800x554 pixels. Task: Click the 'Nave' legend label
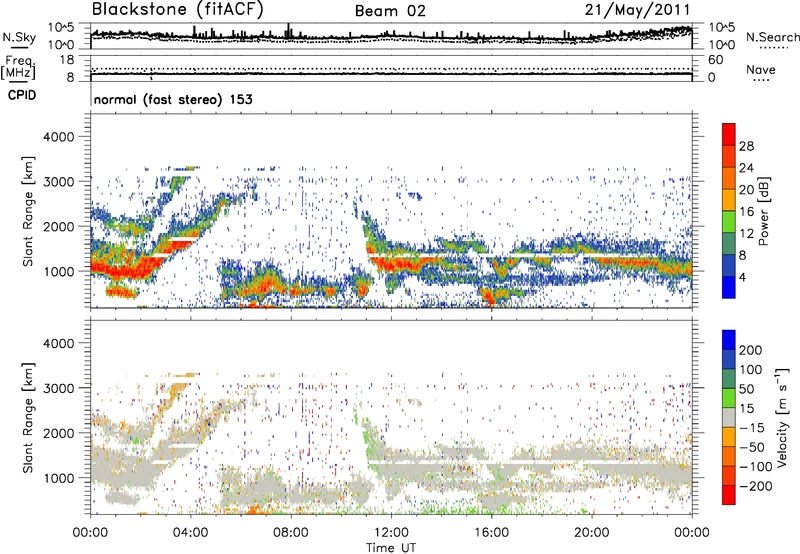761,70
